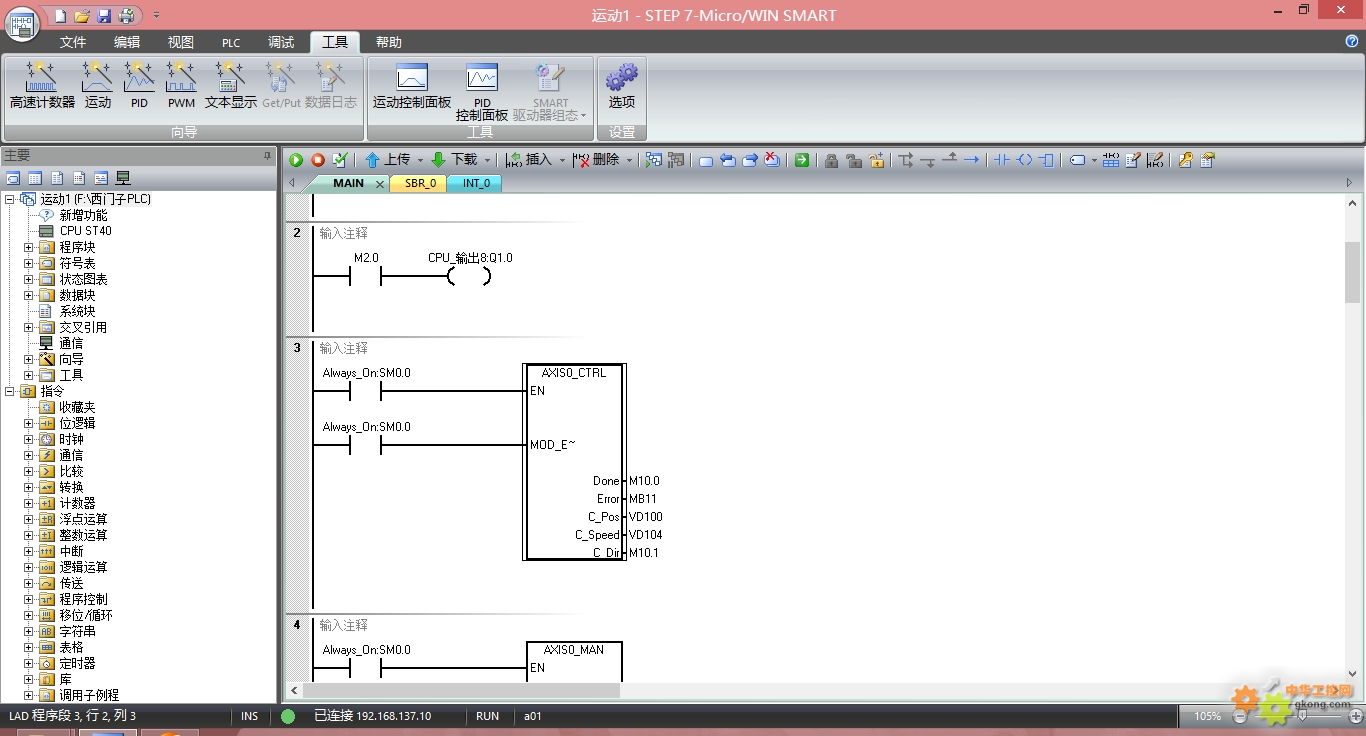Select the AXIS0_CTRL instruction box
1366x736 pixels.
tap(574, 461)
